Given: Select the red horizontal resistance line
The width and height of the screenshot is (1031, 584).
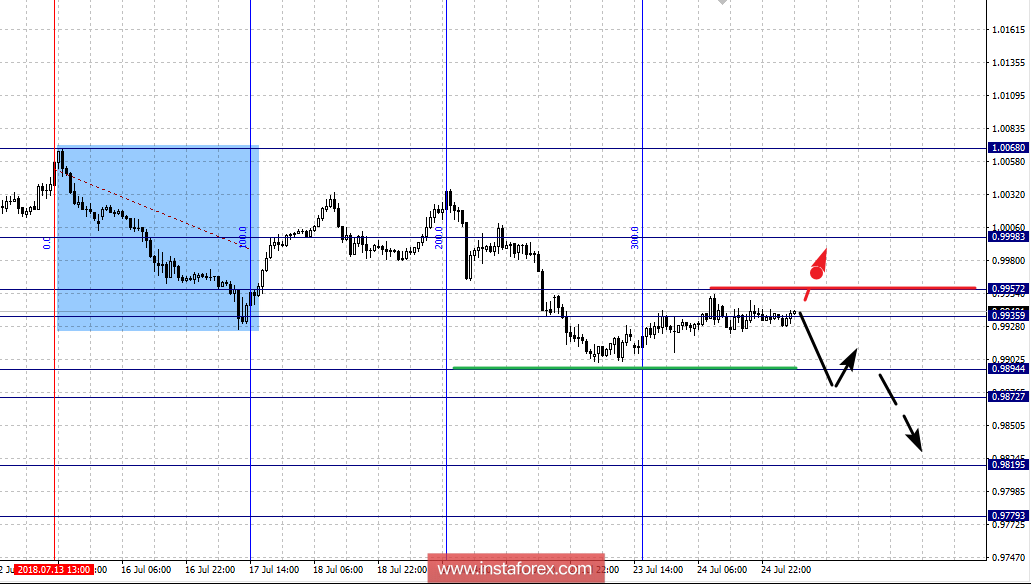Looking at the screenshot, I should coord(842,287).
